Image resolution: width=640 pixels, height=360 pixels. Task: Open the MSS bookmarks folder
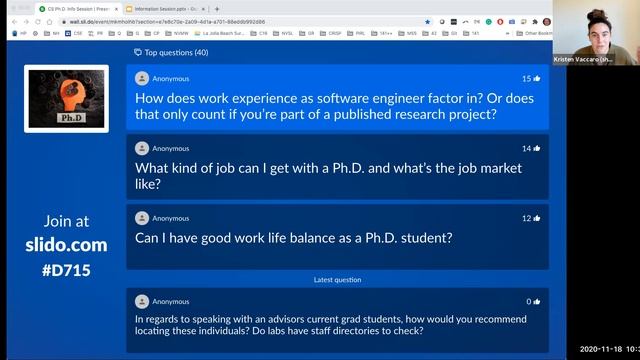[x=407, y=33]
